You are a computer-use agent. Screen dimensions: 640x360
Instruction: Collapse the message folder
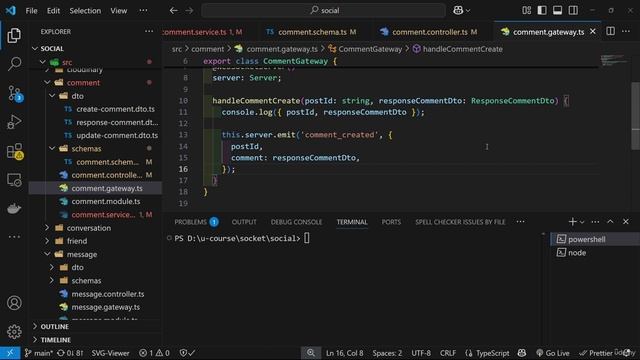pos(47,254)
